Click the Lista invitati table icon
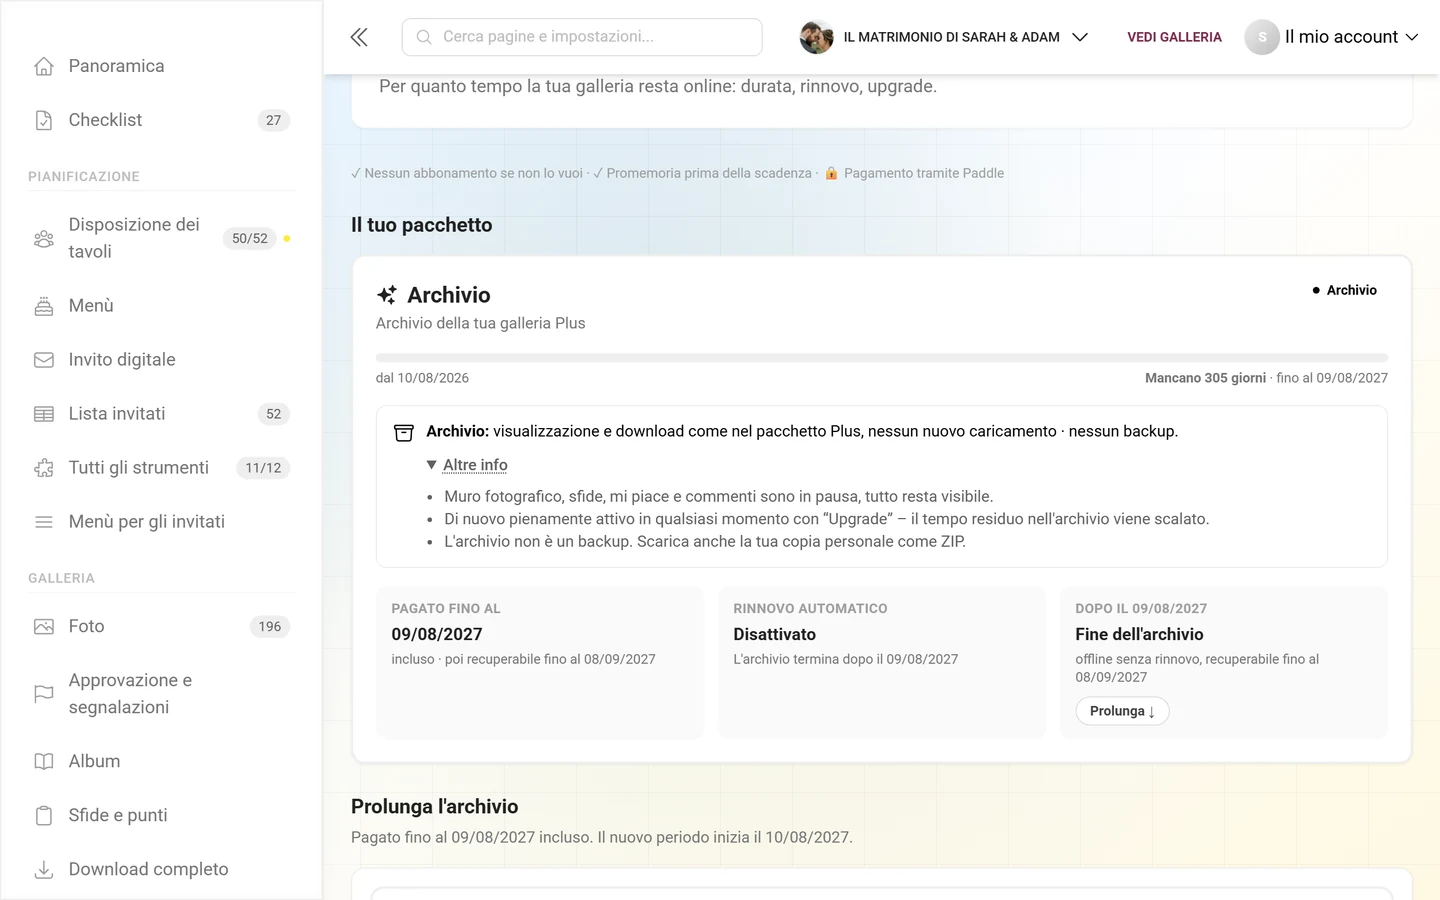This screenshot has width=1440, height=900. (x=44, y=414)
